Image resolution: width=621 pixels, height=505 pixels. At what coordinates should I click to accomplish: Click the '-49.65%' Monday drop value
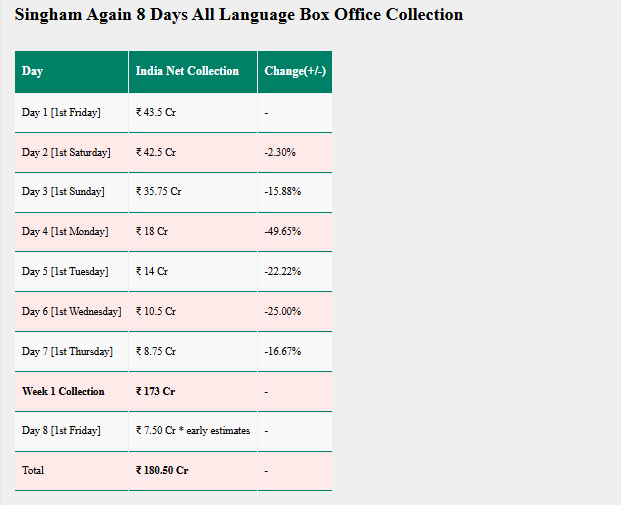(283, 231)
